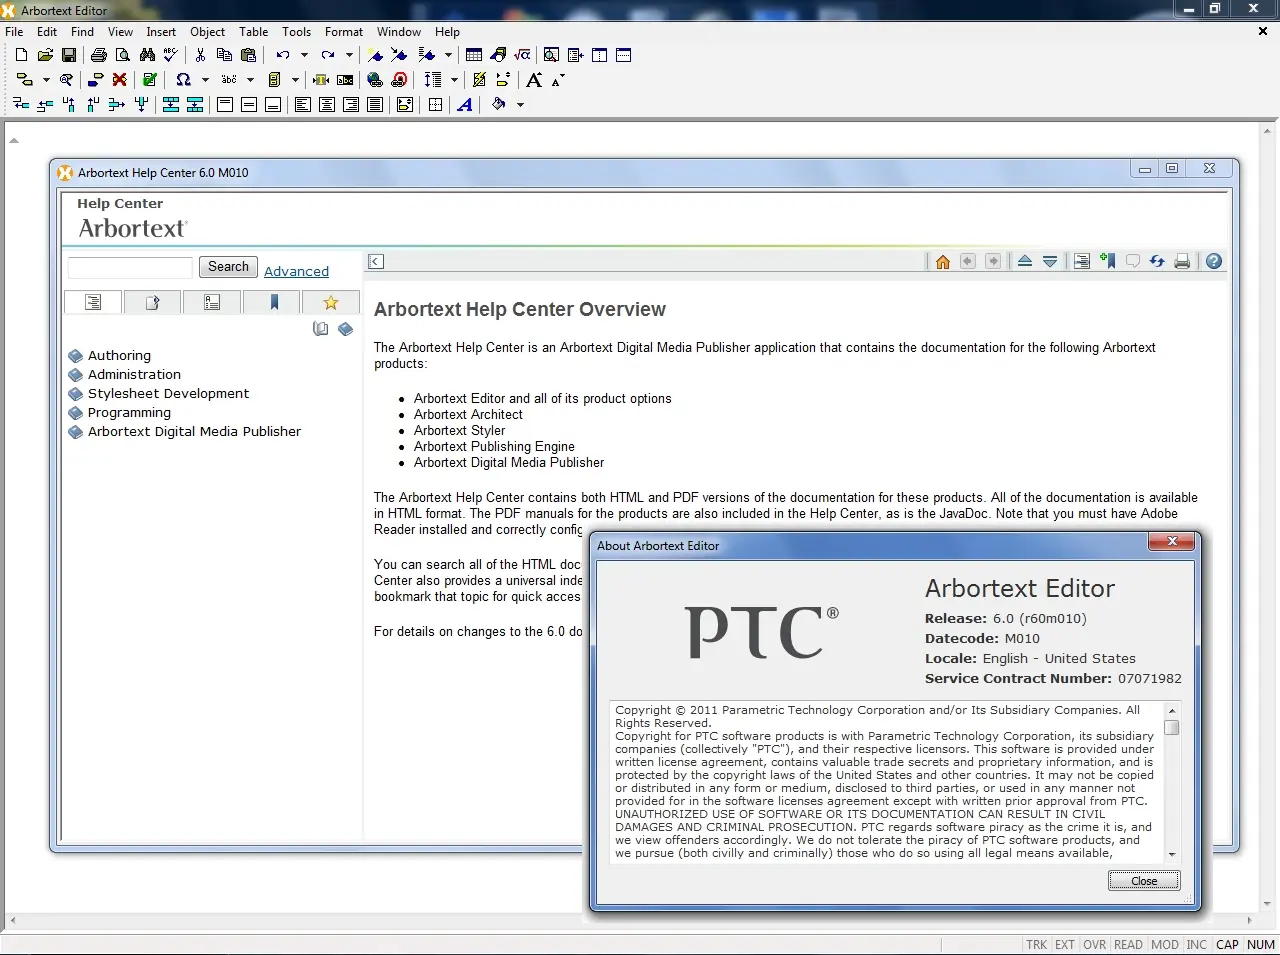Switch to the bookmarks tab in Help Center
Viewport: 1280px width, 955px height.
pos(272,302)
